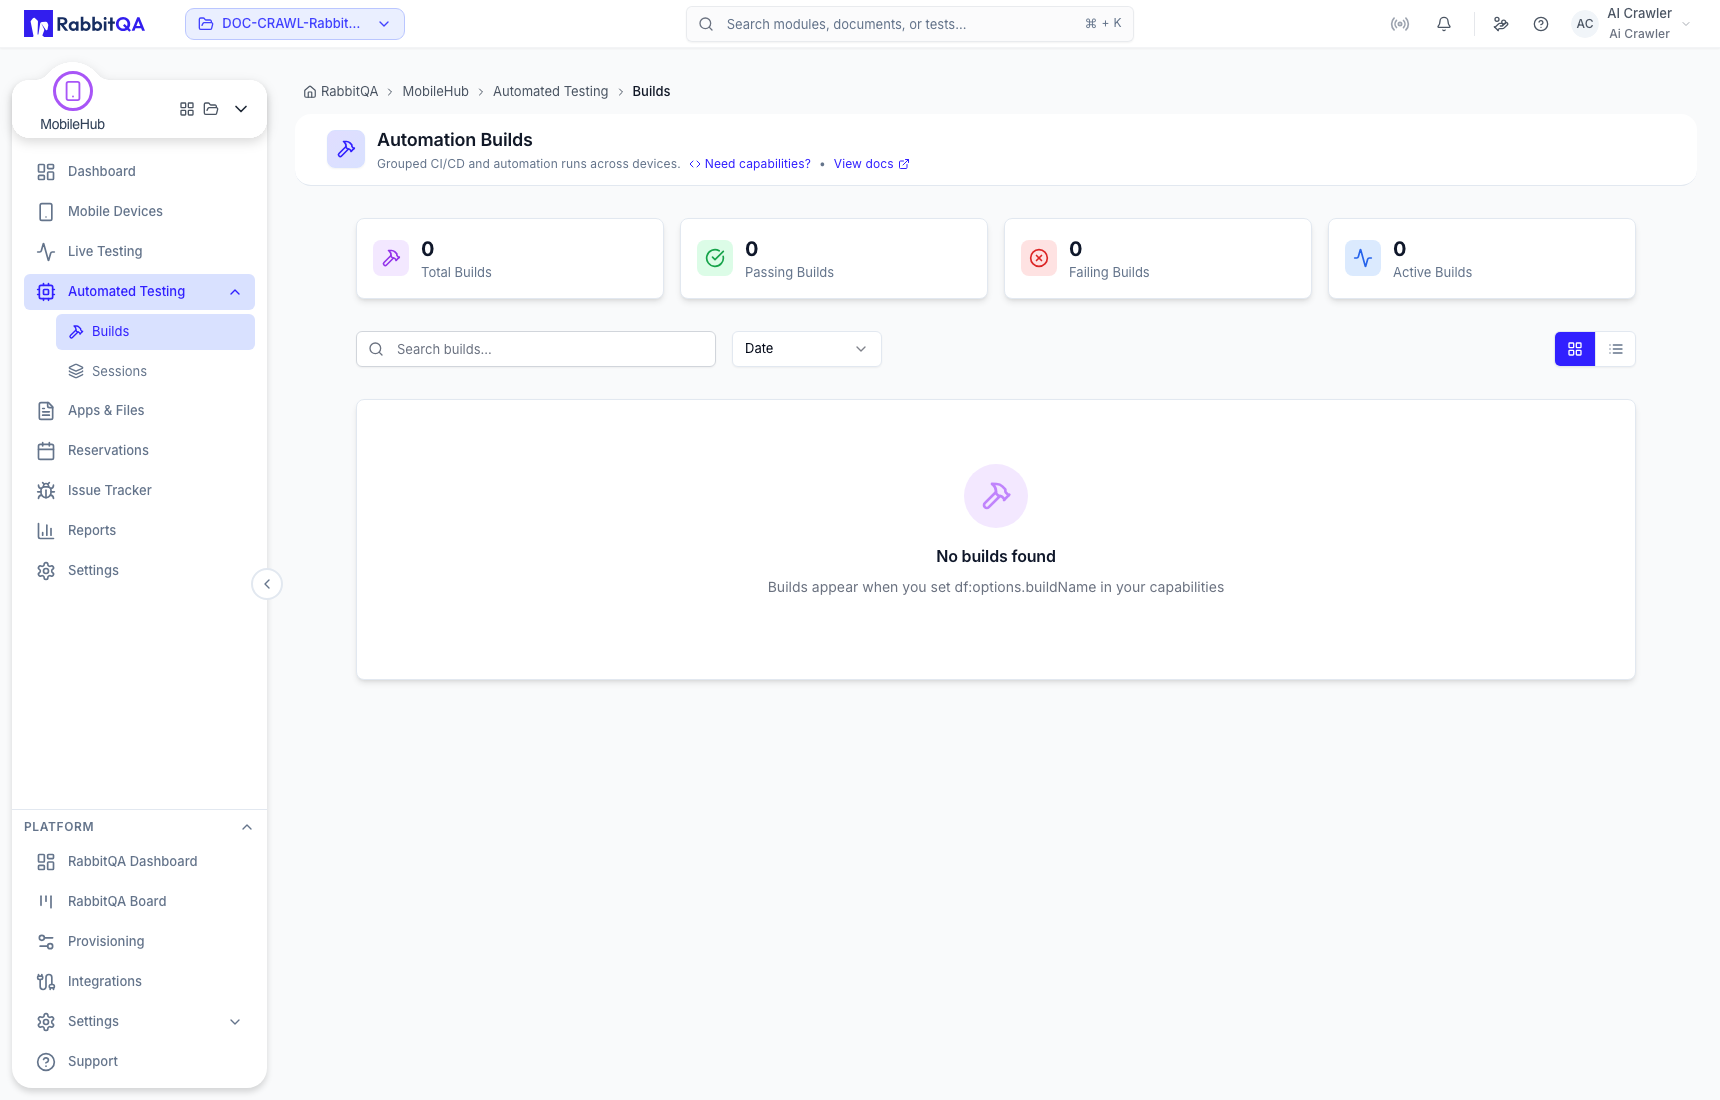Open RabbitQA Dashboard in Platform section
Screen dimensions: 1720x1100
click(139, 862)
